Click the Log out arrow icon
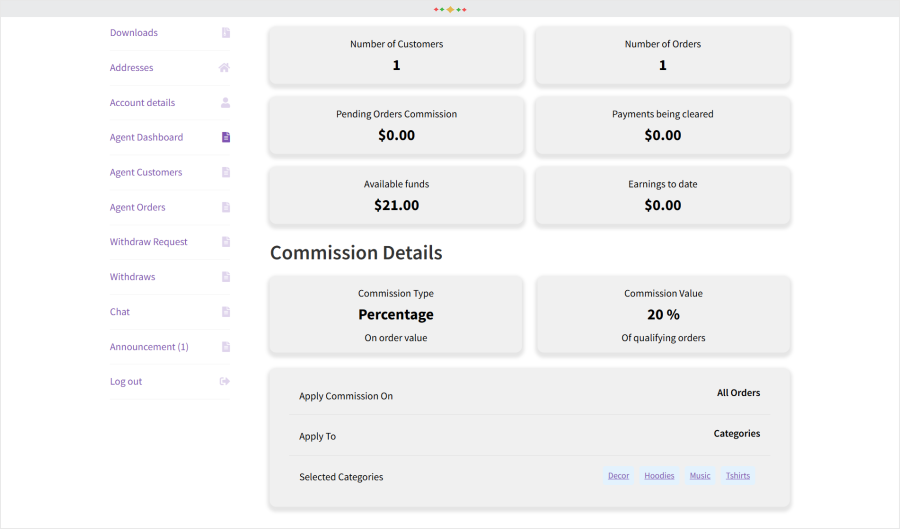Image resolution: width=900 pixels, height=529 pixels. (x=225, y=382)
